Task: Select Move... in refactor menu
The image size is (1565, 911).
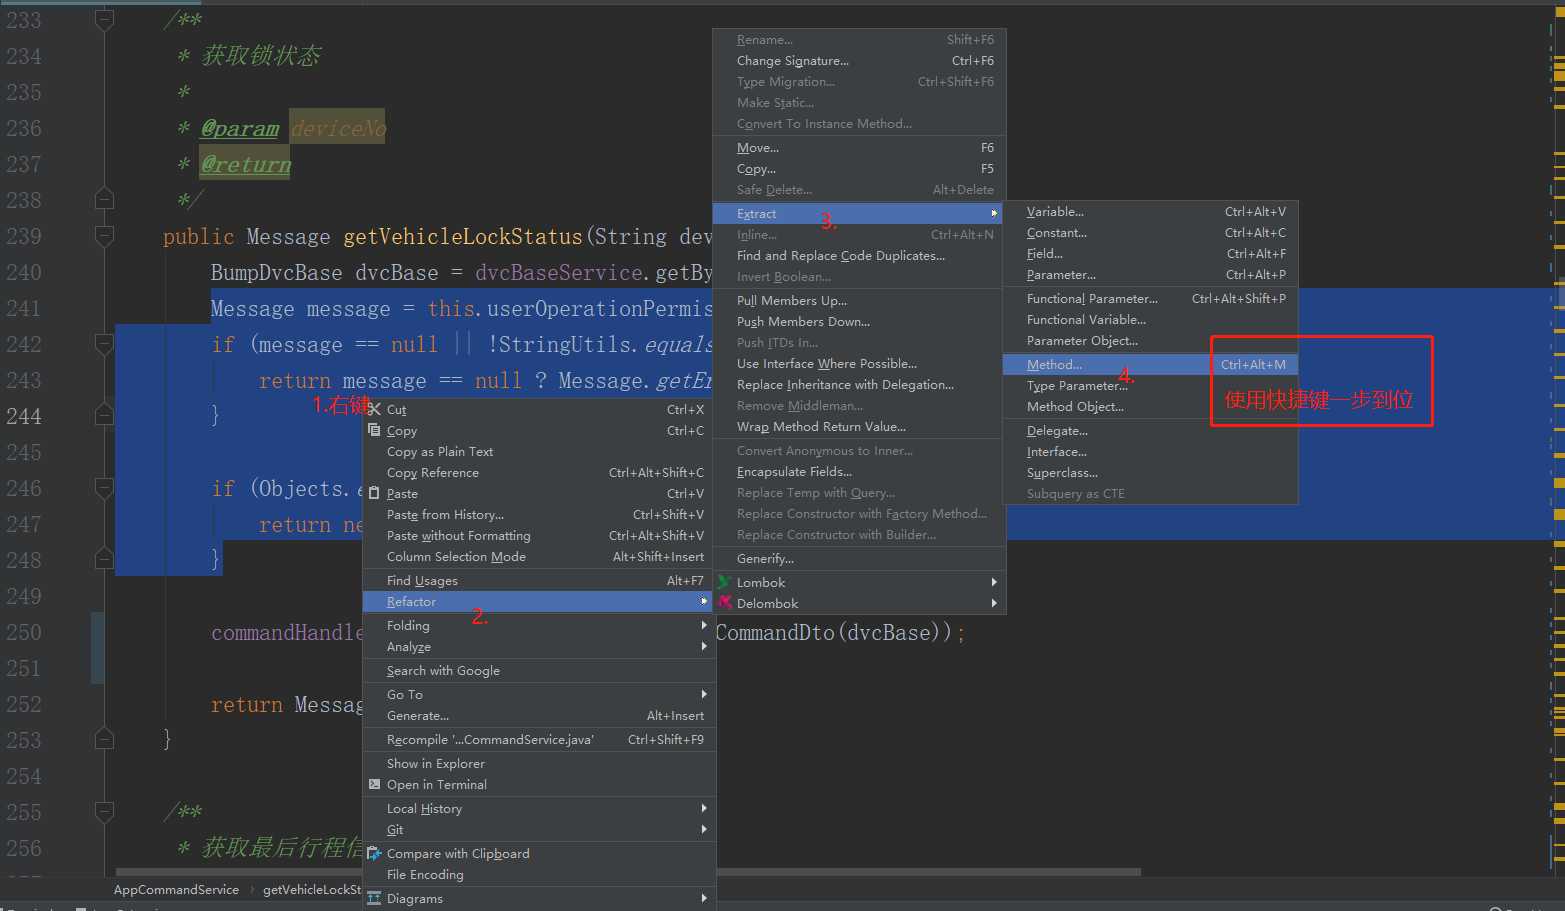Action: click(859, 147)
